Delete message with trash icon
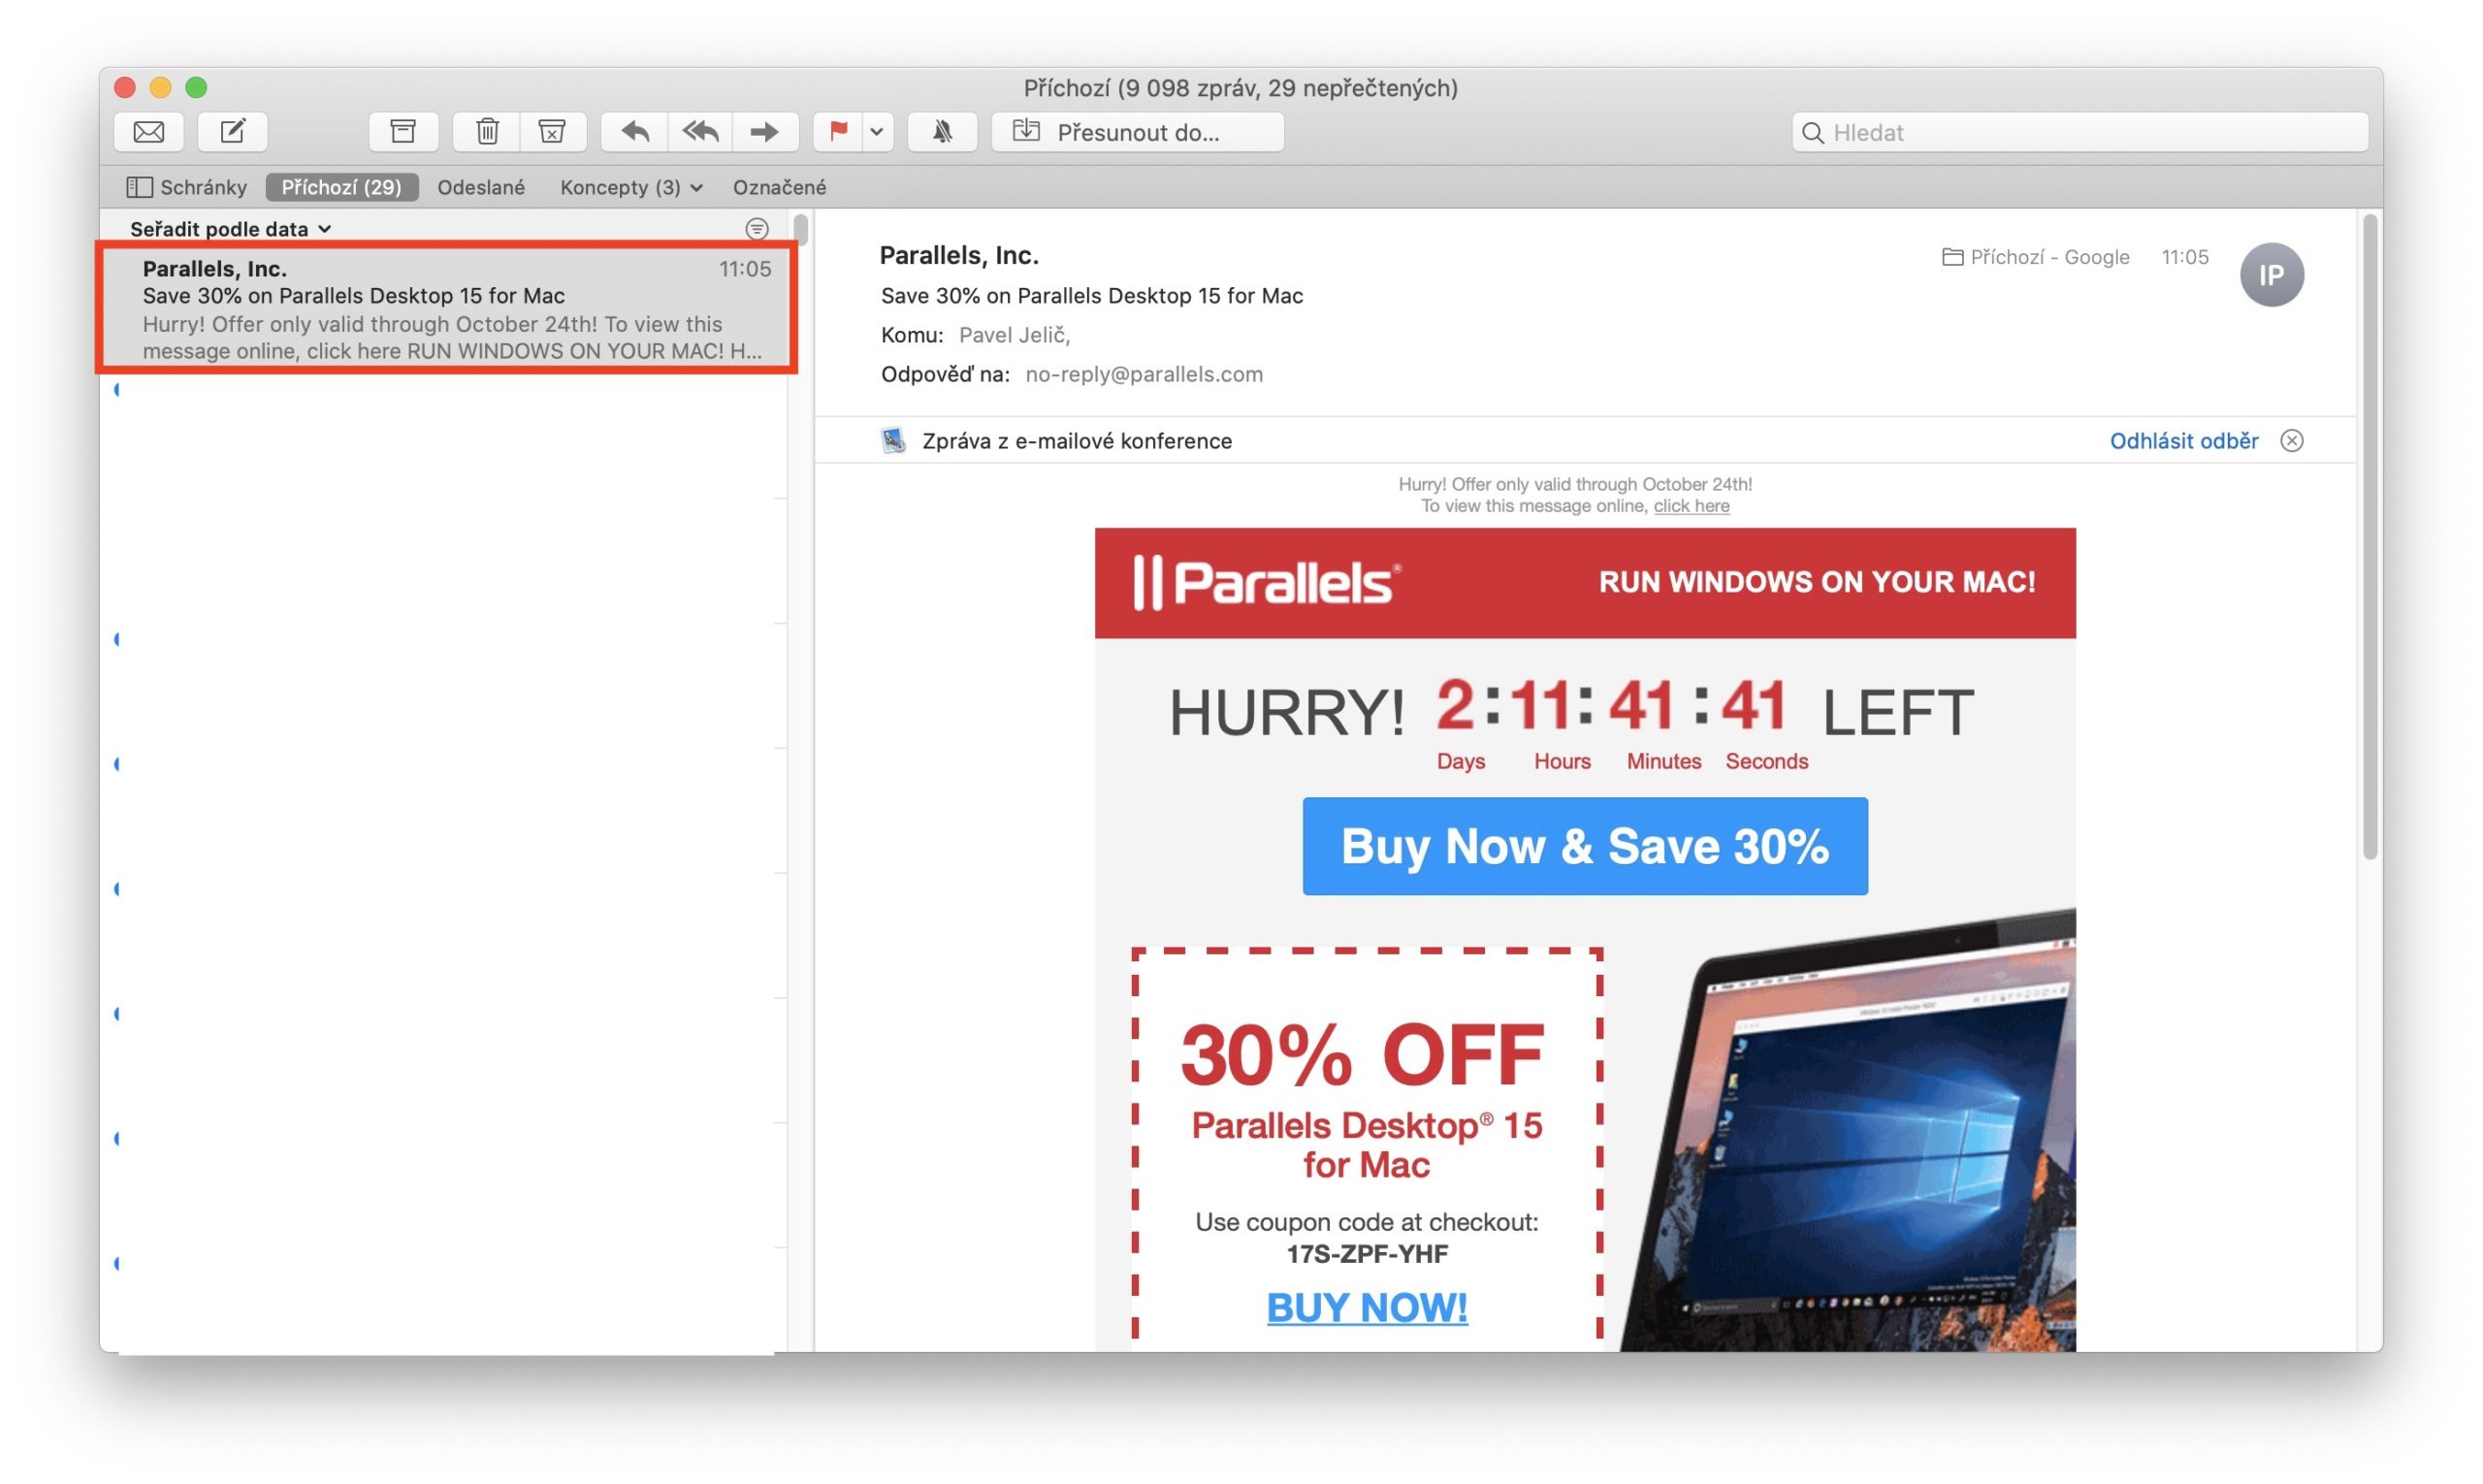 [x=487, y=131]
